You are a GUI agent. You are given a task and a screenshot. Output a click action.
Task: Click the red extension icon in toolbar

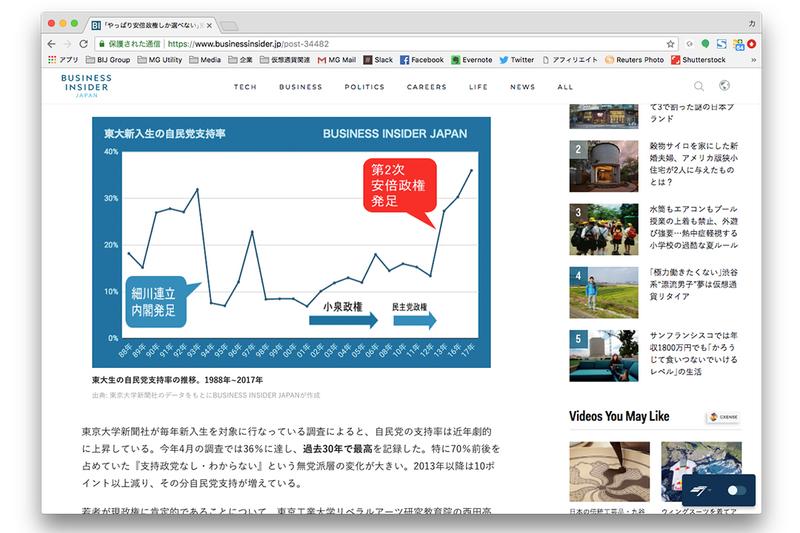(752, 44)
